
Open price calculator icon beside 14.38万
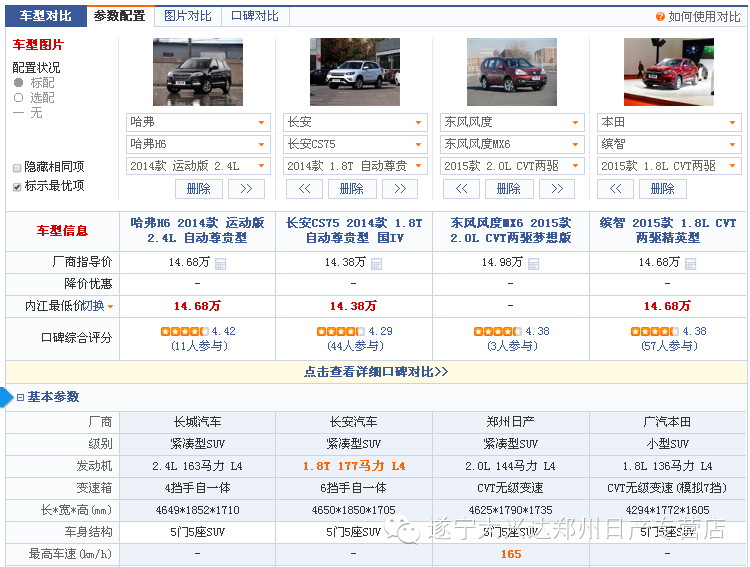click(376, 264)
